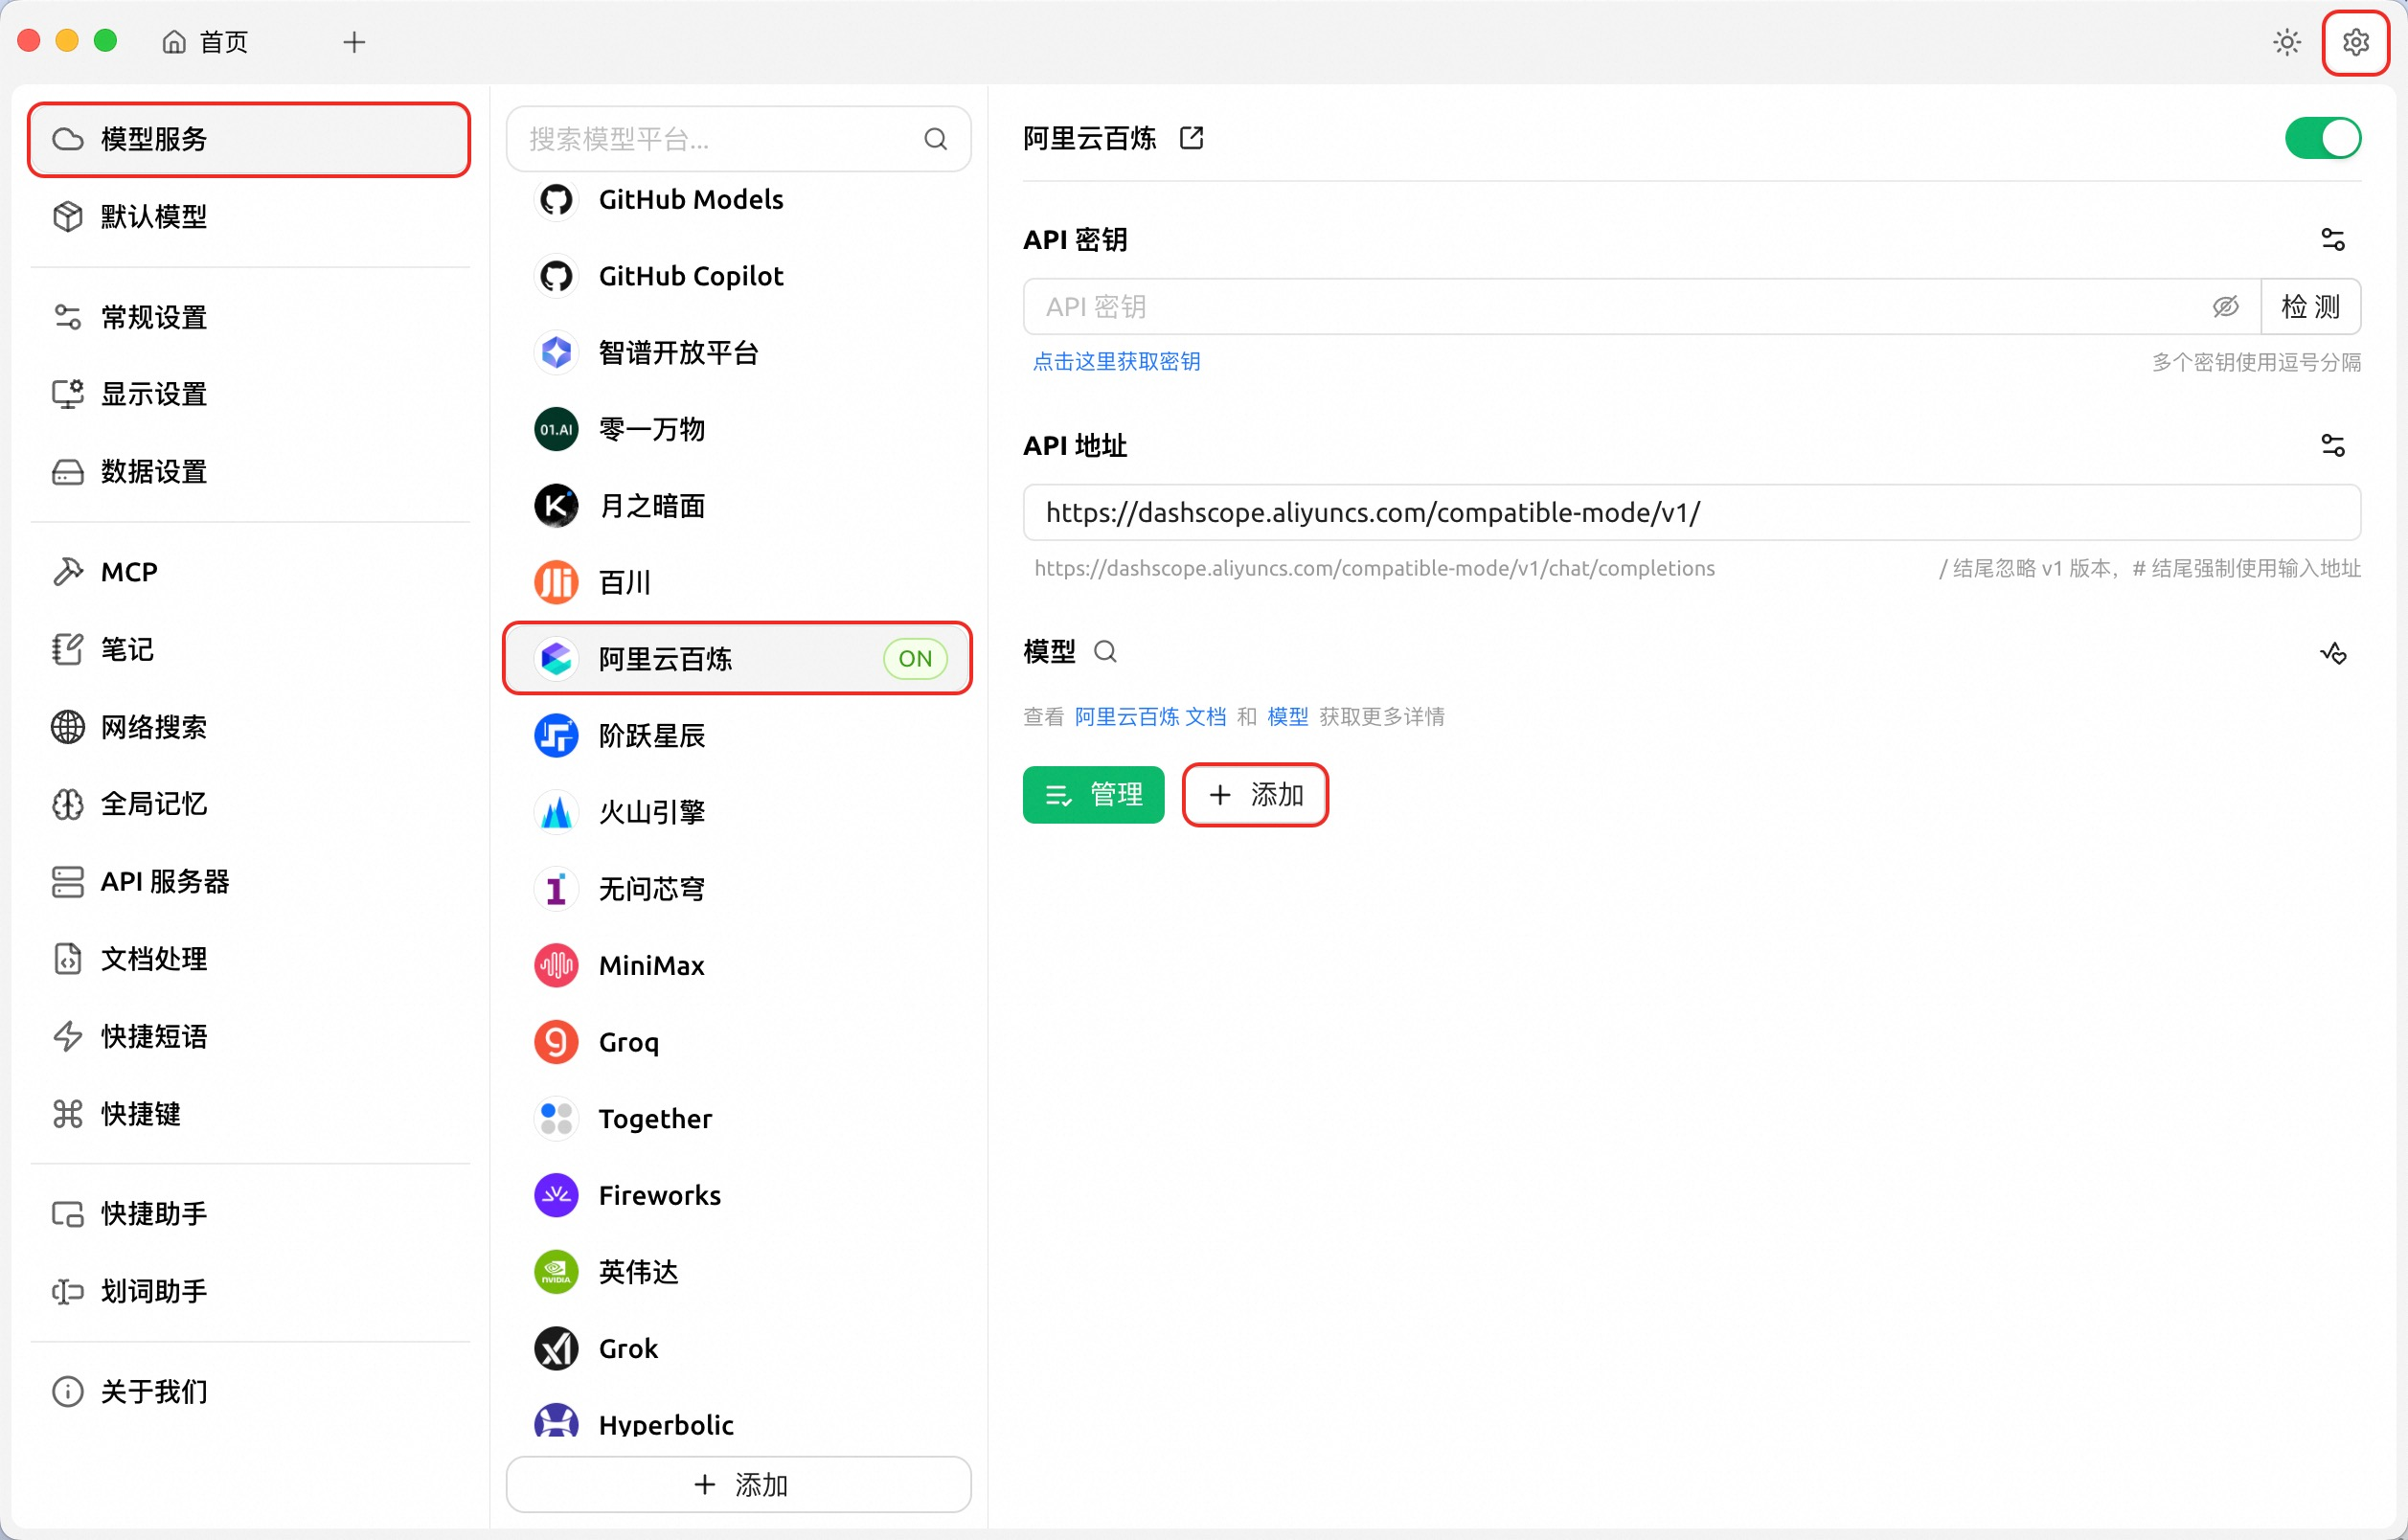The width and height of the screenshot is (2408, 1540).
Task: Open 阿里云百炼 文档 link
Action: point(1150,717)
